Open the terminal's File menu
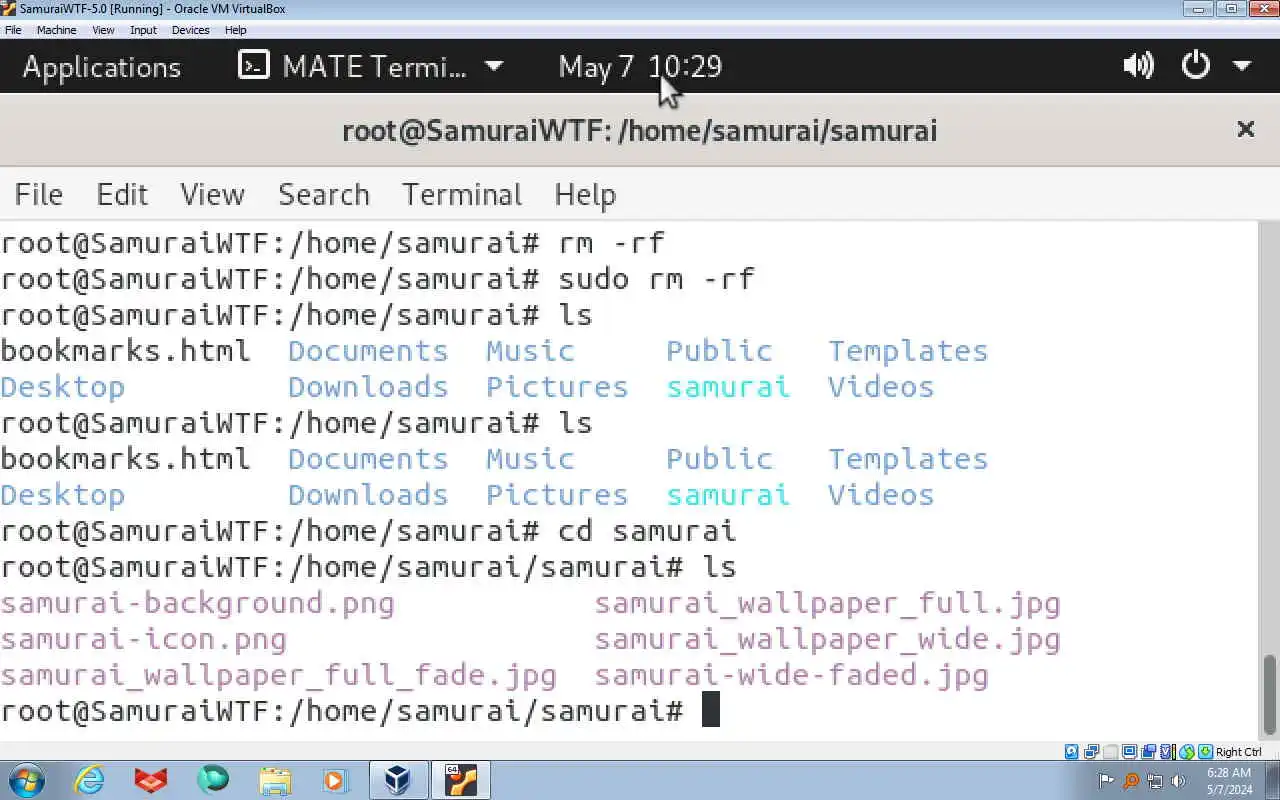1280x800 pixels. 39,194
